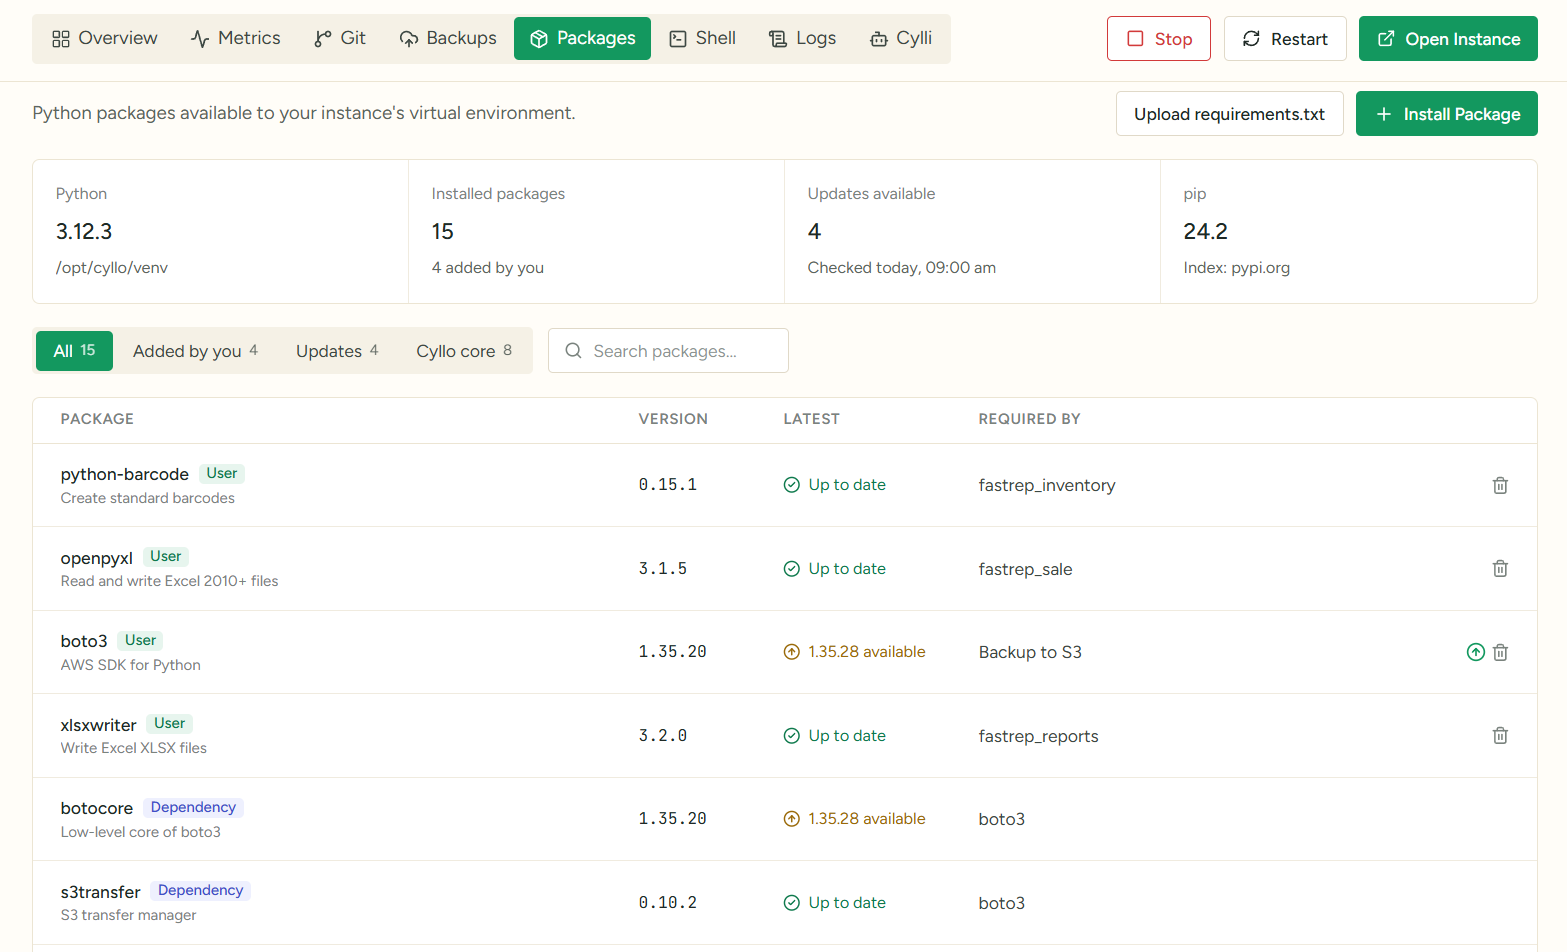Click the xlsxwriter package name

pyautogui.click(x=99, y=725)
